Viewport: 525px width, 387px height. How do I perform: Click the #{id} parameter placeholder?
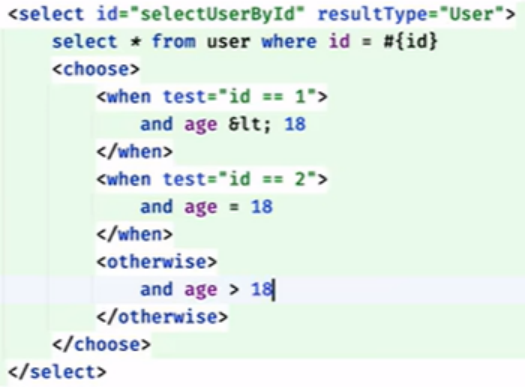point(410,42)
